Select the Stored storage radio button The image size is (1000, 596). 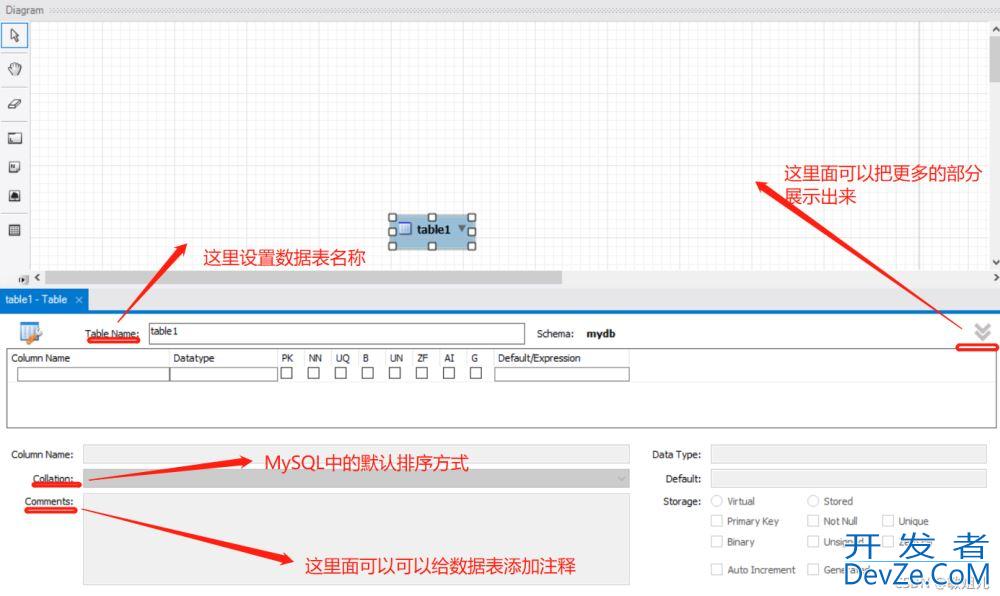813,501
